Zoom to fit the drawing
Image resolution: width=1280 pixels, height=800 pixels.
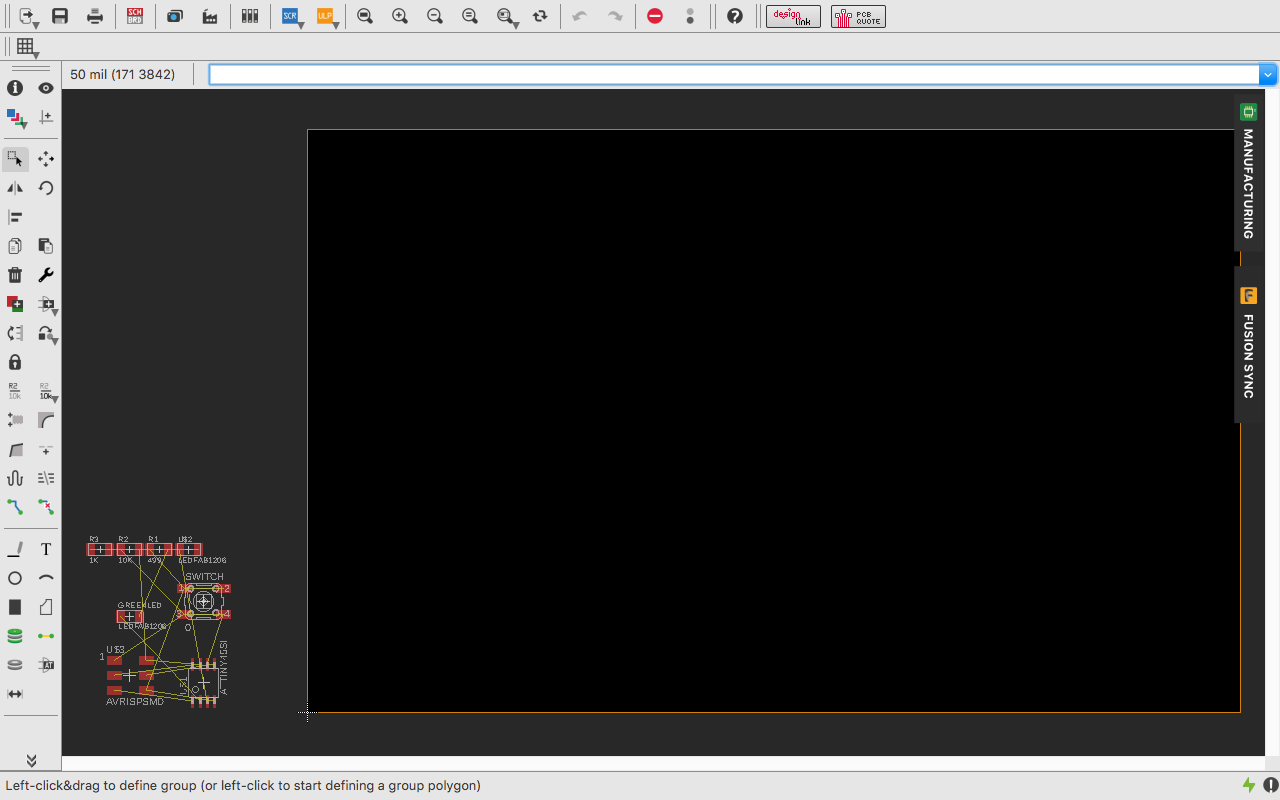[x=365, y=16]
